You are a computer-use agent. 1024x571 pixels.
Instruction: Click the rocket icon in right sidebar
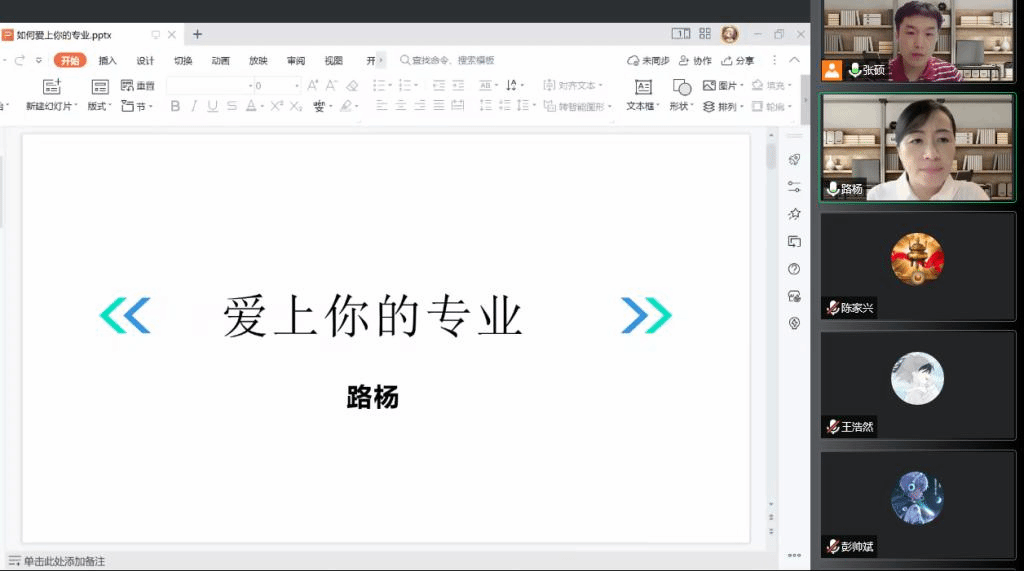[794, 160]
